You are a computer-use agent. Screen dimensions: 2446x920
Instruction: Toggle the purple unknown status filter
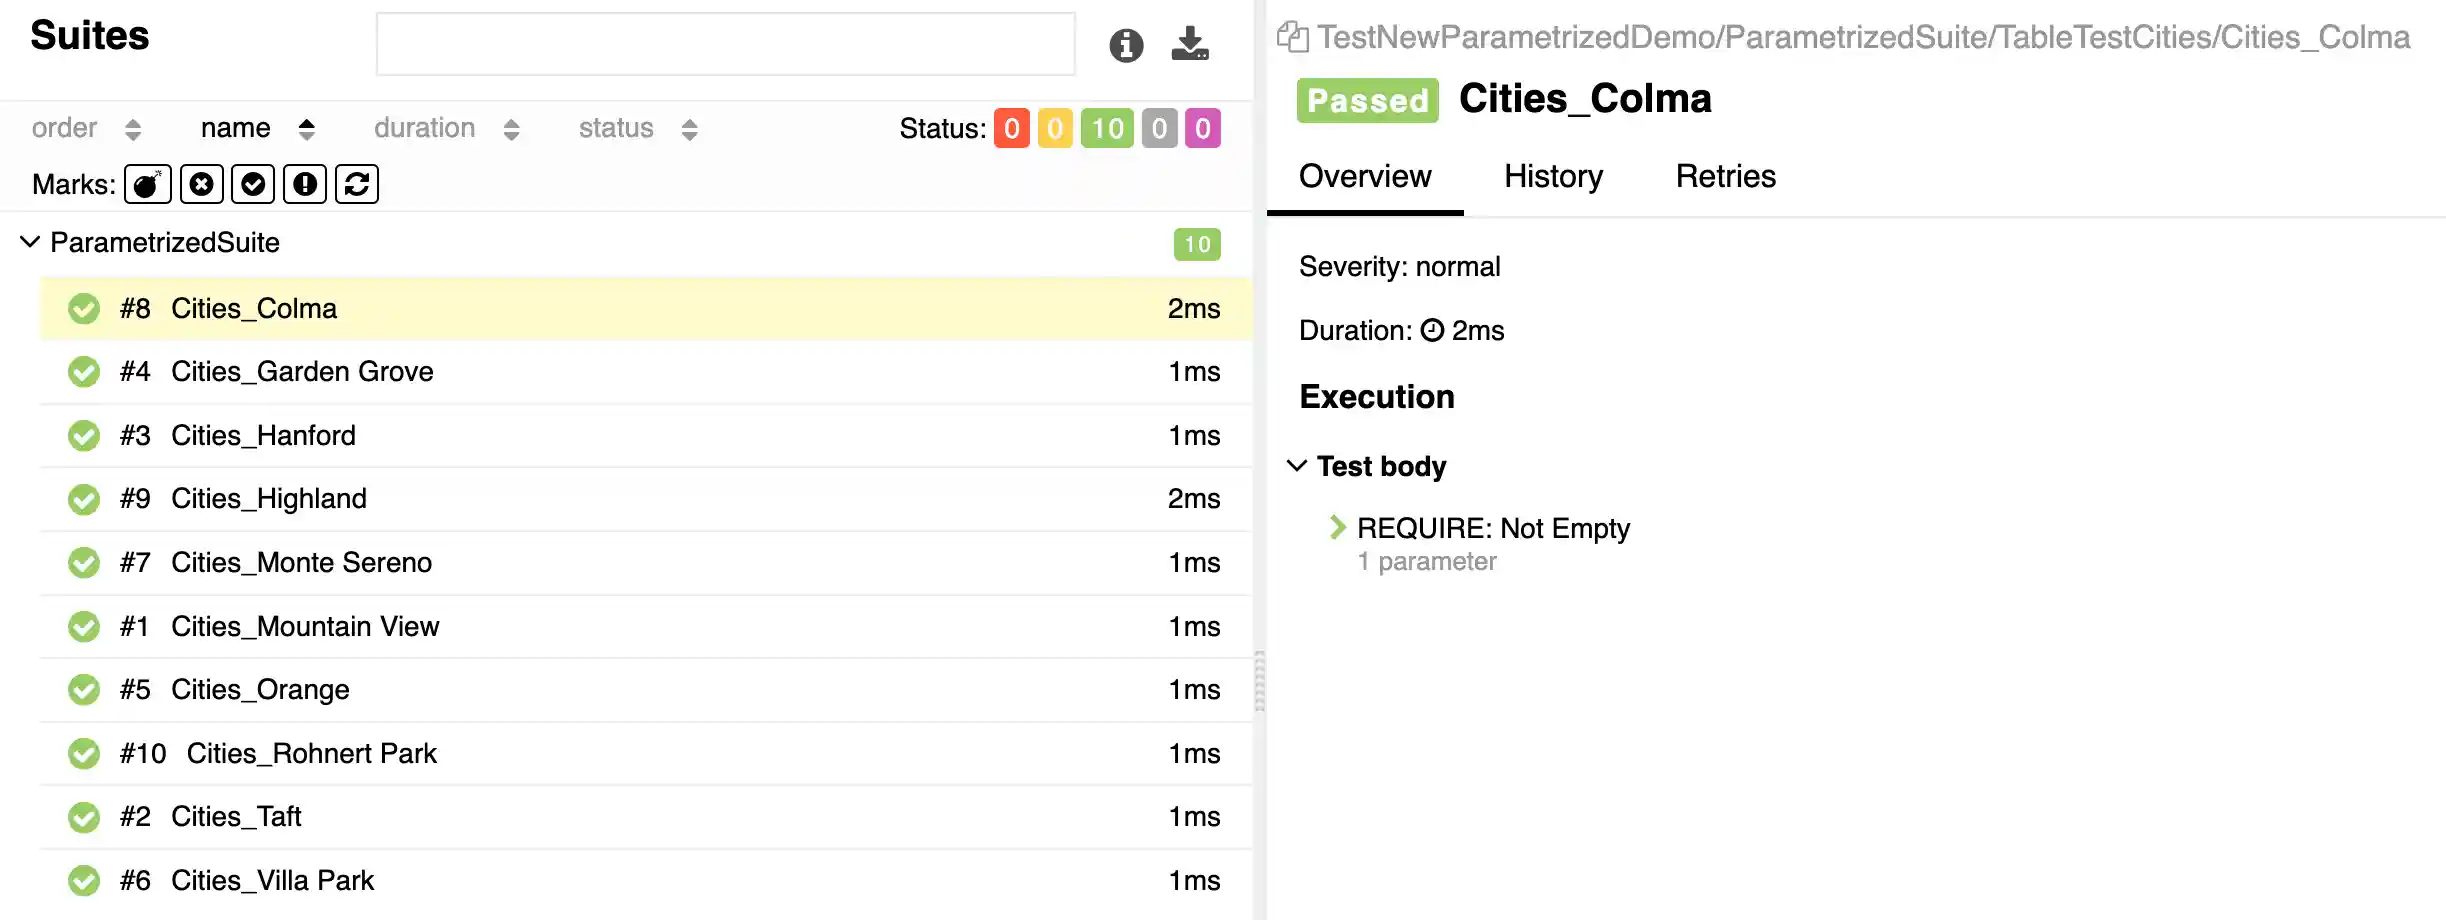1203,129
